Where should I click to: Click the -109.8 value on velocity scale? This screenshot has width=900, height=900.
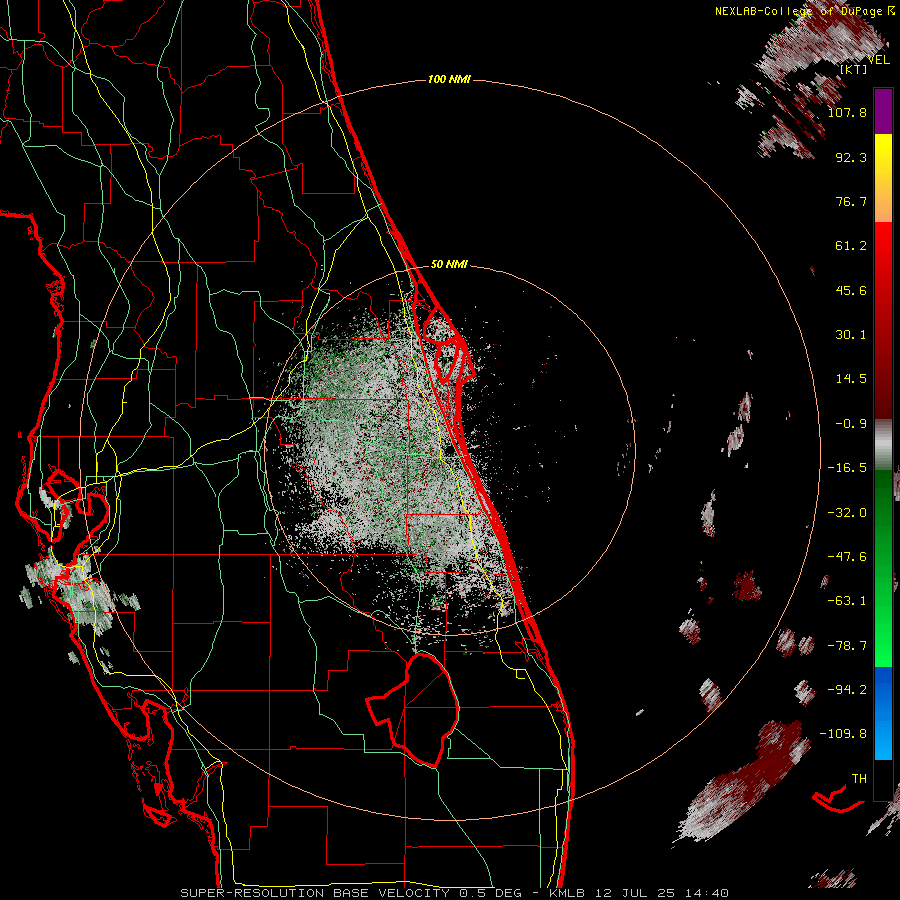pos(843,734)
